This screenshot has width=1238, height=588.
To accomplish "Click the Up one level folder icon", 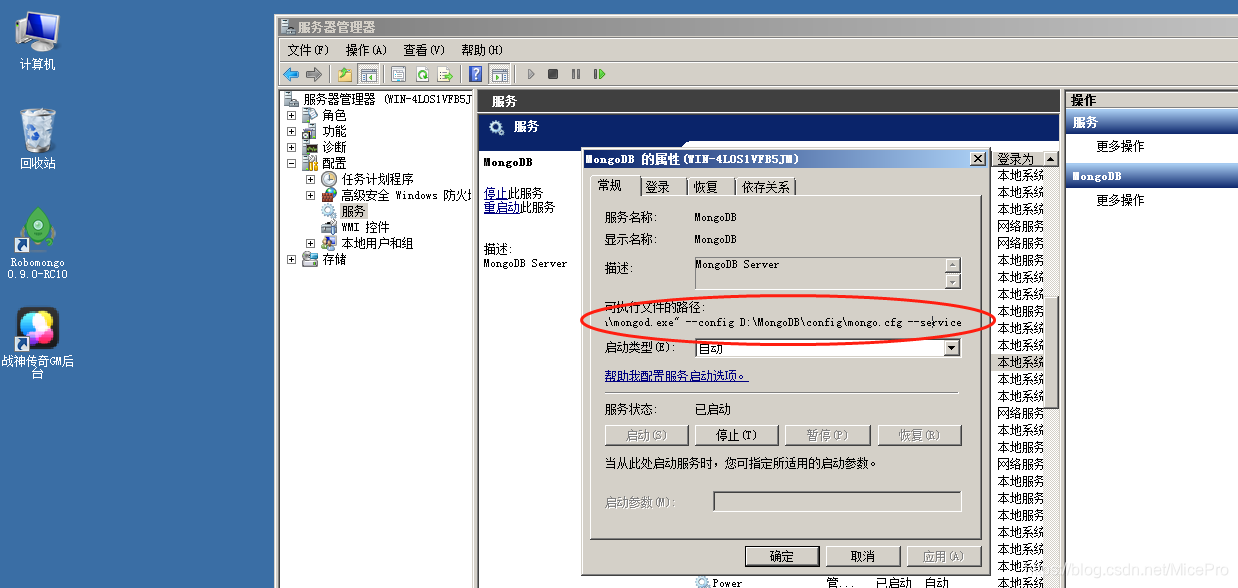I will [x=345, y=74].
